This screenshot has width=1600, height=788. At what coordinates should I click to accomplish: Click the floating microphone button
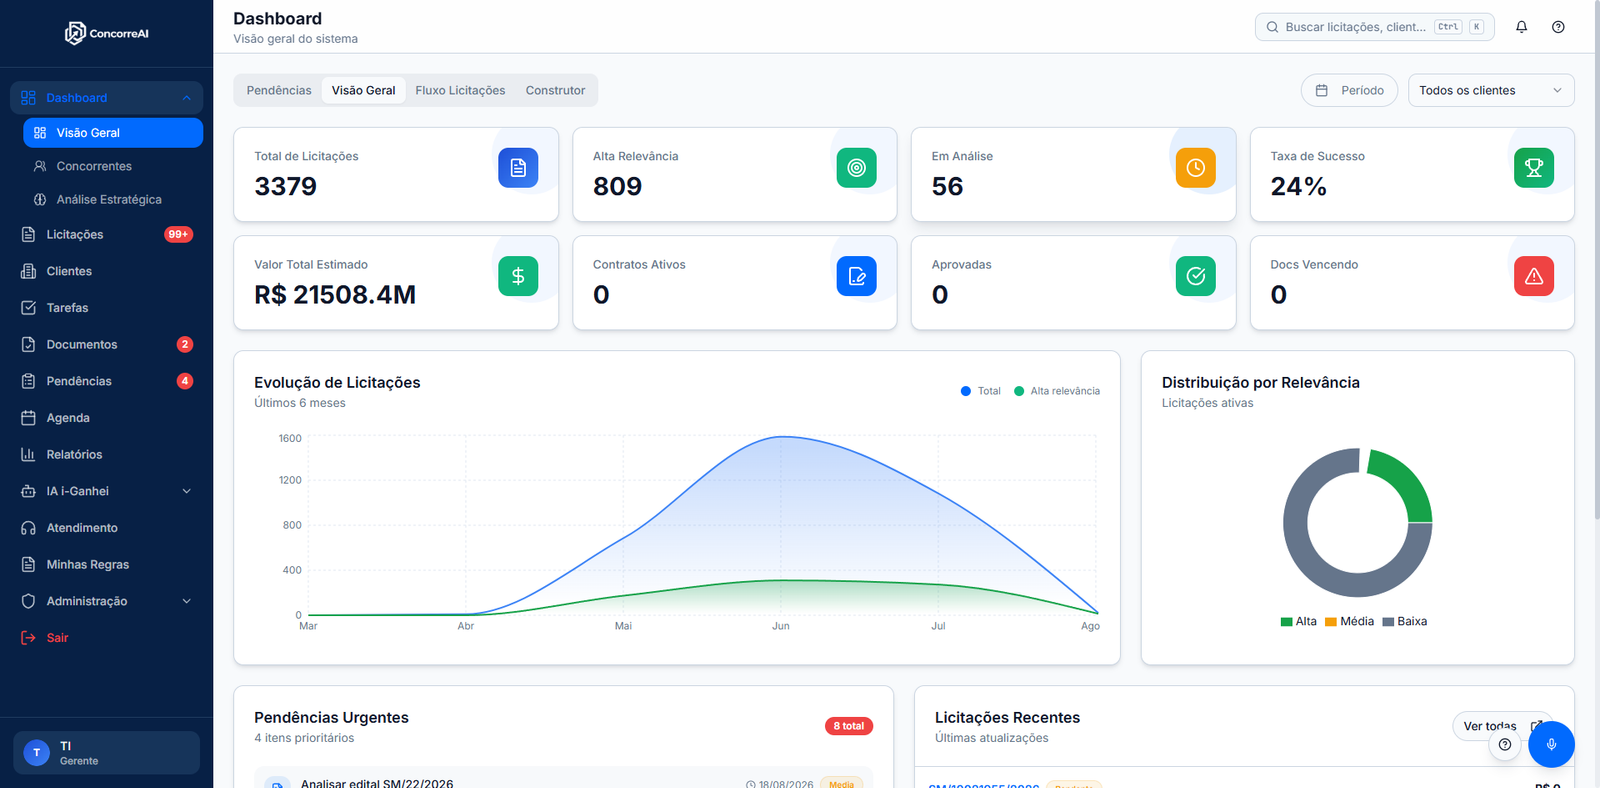click(1551, 744)
